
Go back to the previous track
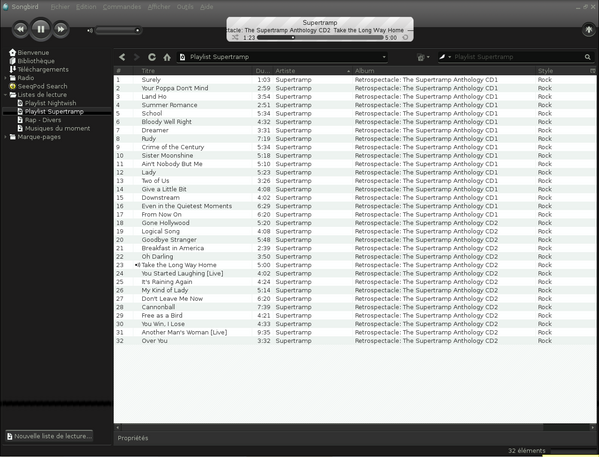coord(21,29)
